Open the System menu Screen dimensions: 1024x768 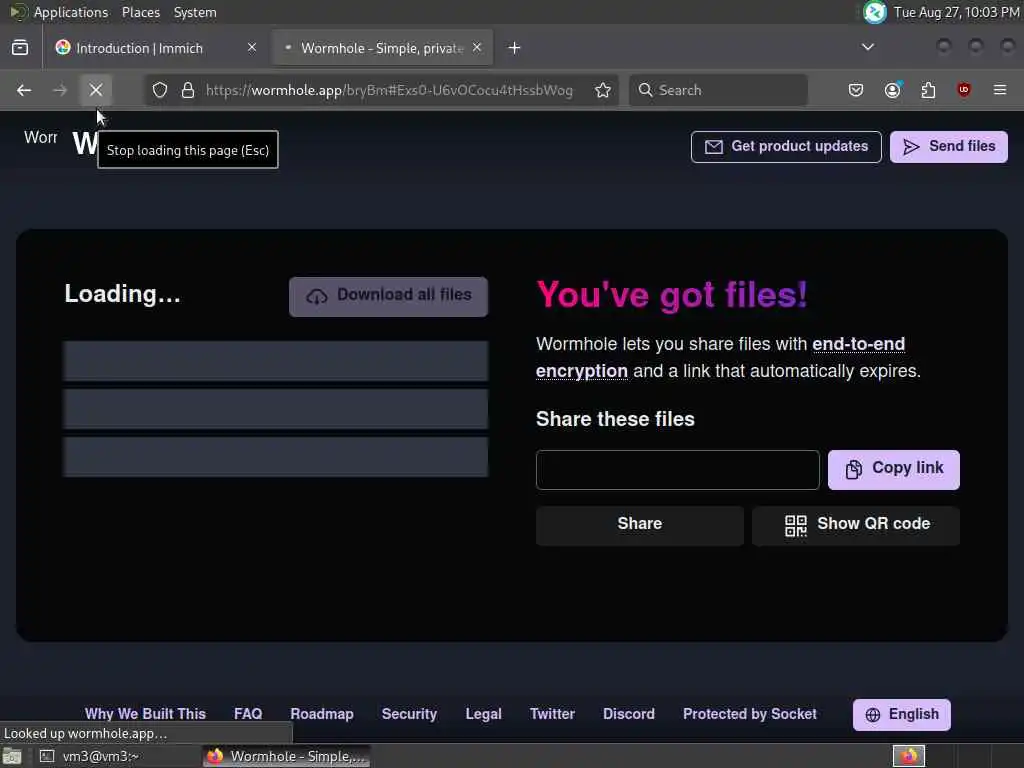195,12
